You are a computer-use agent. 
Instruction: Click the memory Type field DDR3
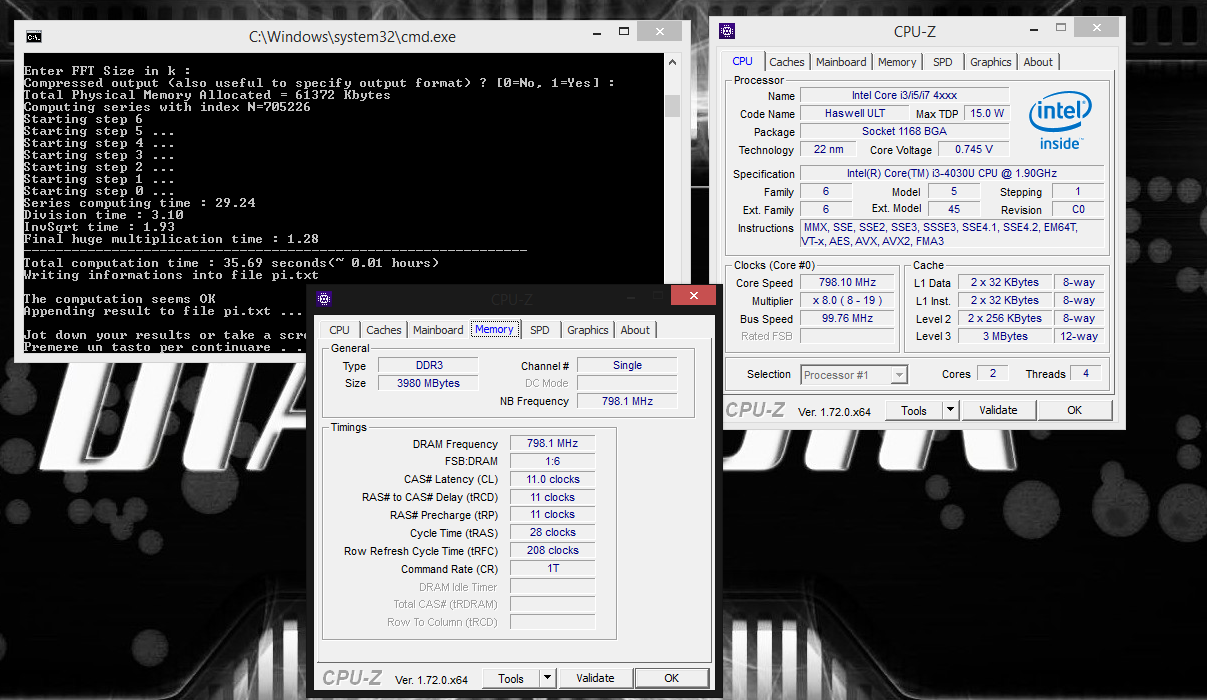427,365
